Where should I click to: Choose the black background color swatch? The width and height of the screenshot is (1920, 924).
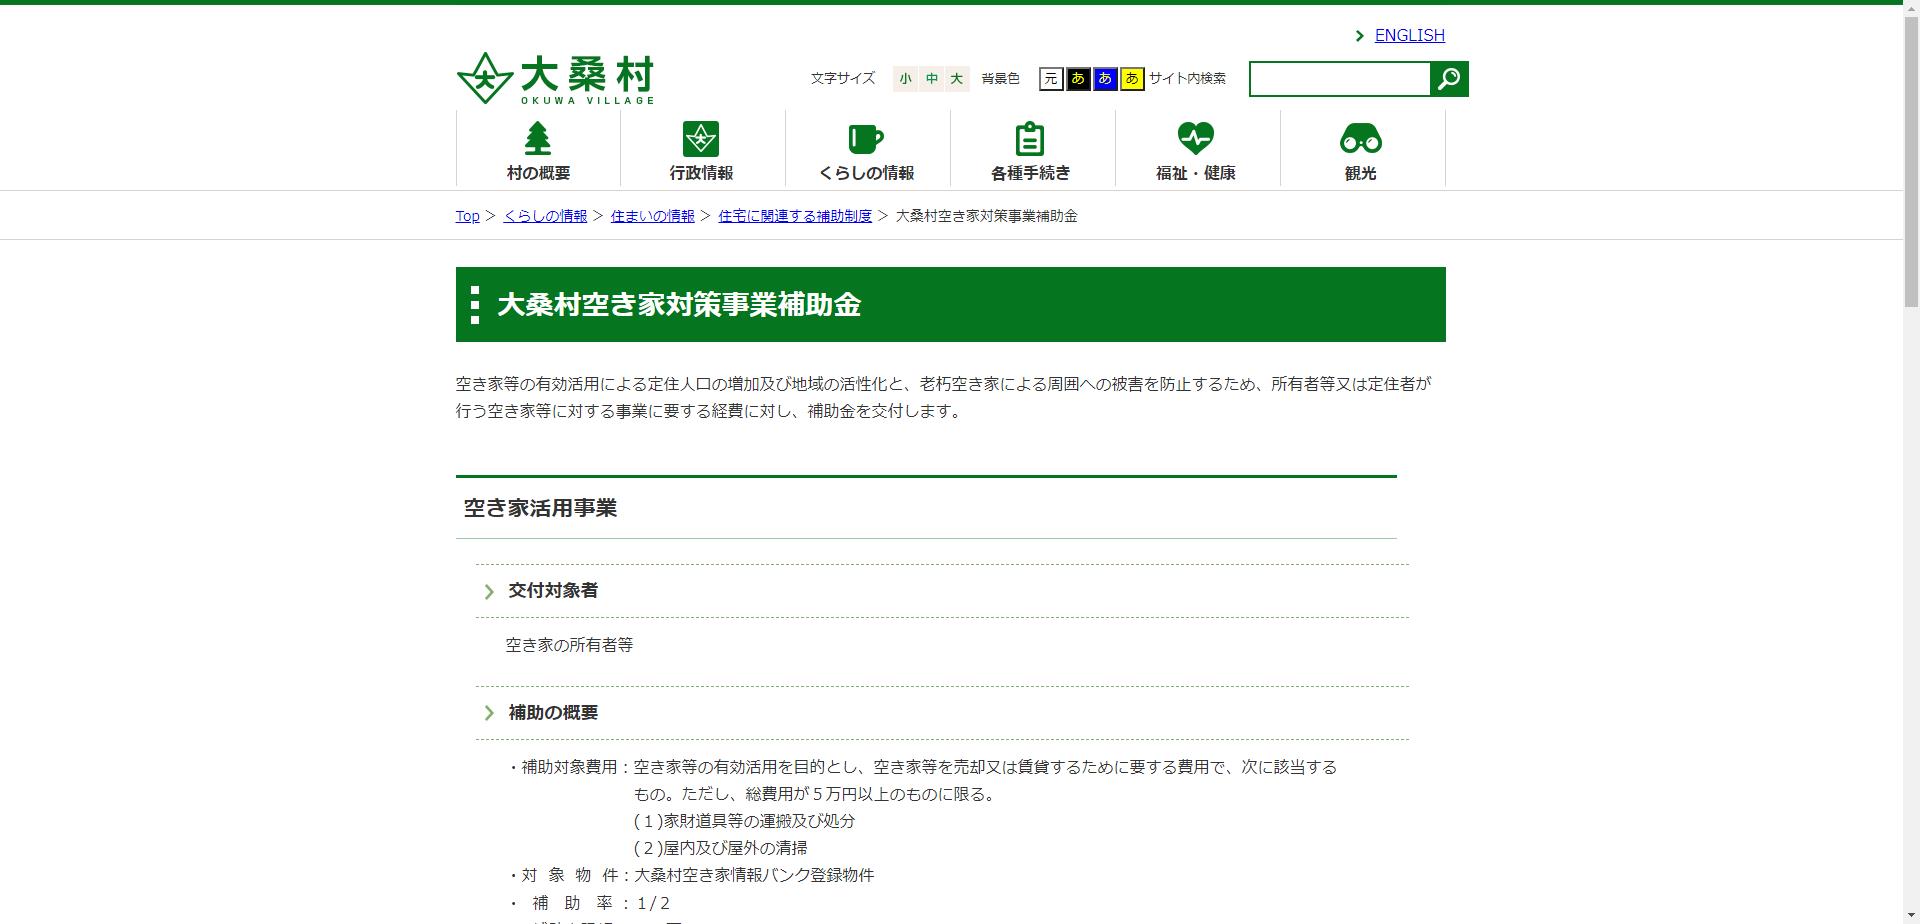[1078, 79]
